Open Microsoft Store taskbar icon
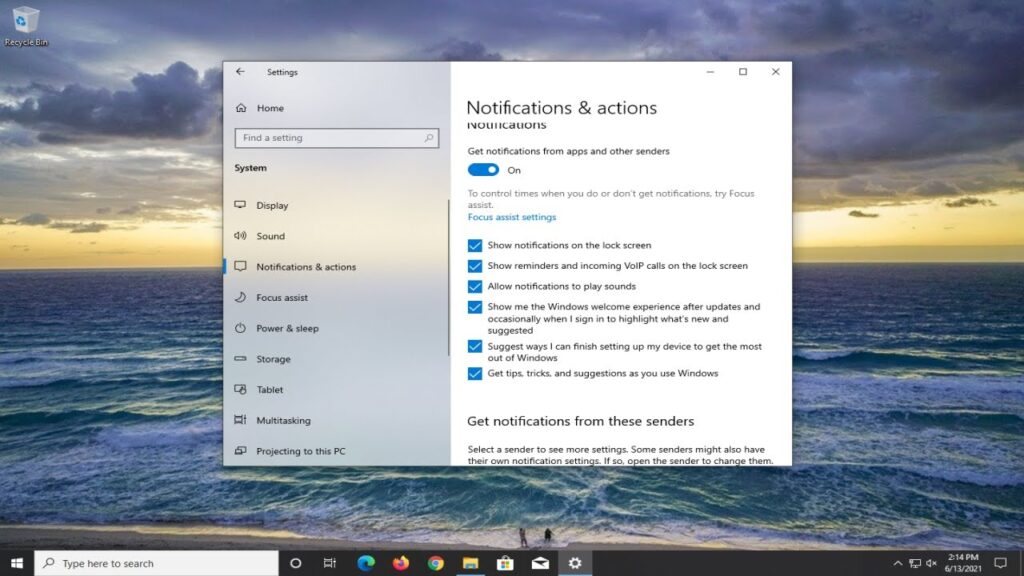 pos(505,563)
